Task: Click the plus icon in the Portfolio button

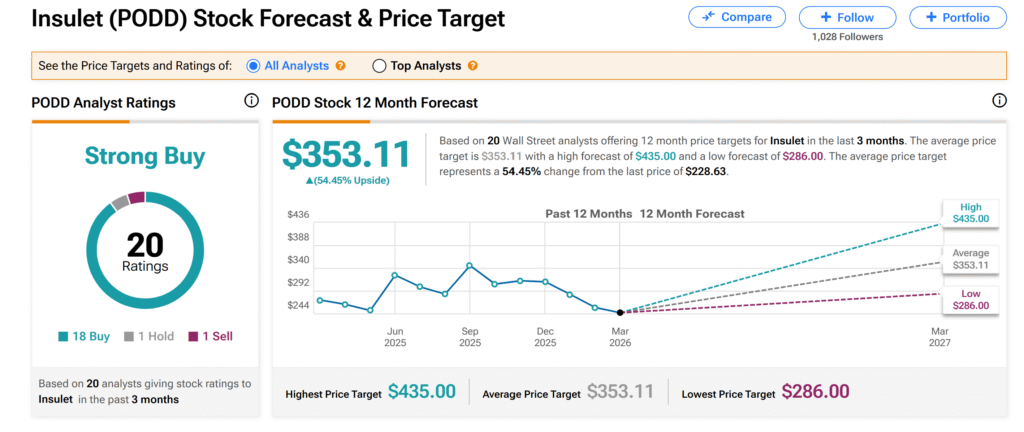Action: [932, 17]
